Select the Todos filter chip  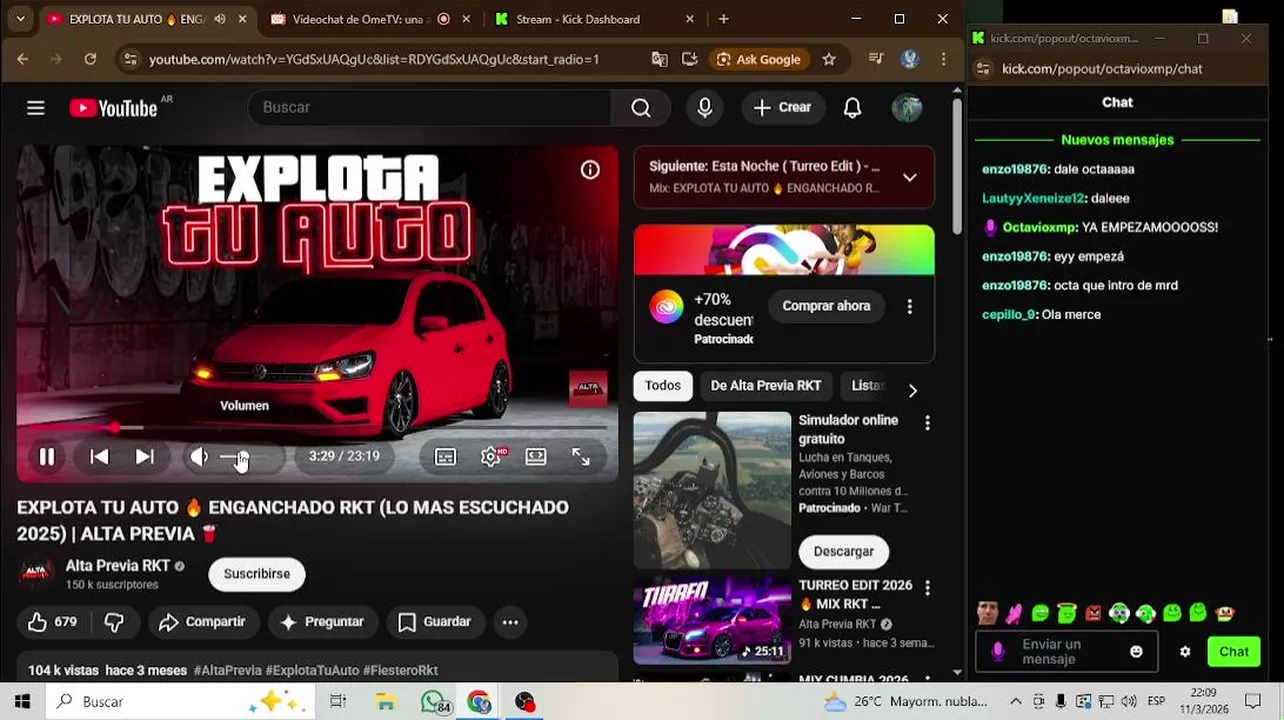[663, 386]
